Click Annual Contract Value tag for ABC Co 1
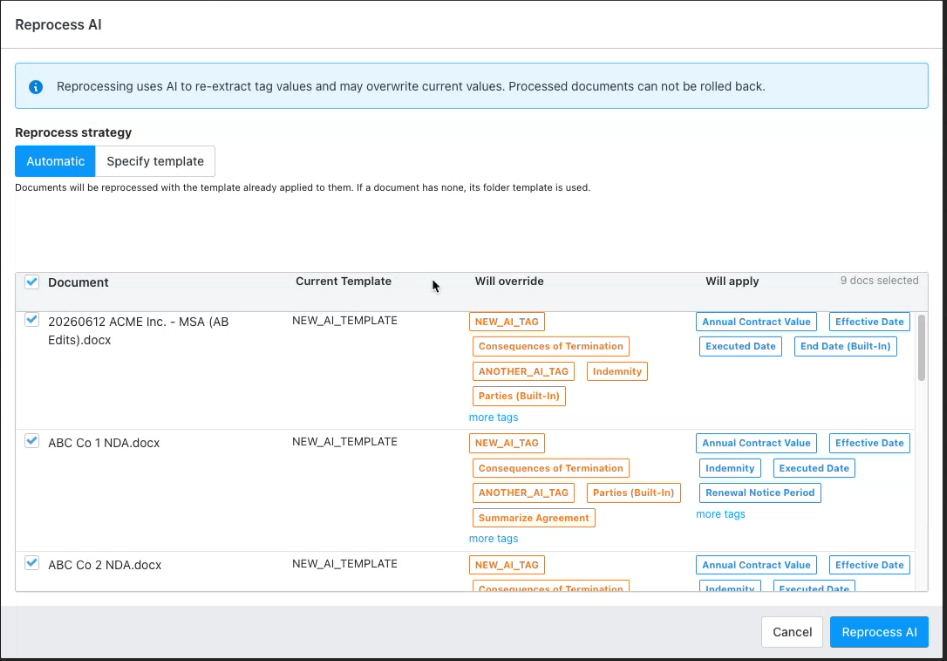Screen dimensions: 947x661 (756, 443)
